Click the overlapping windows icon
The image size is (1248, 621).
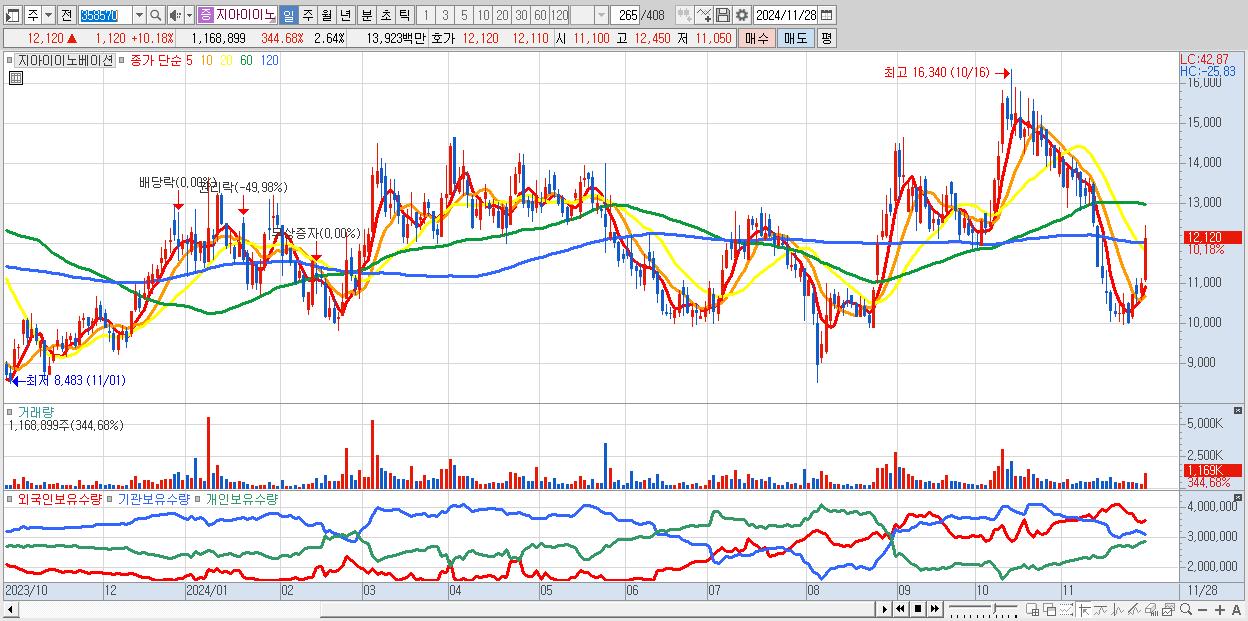click(1050, 609)
